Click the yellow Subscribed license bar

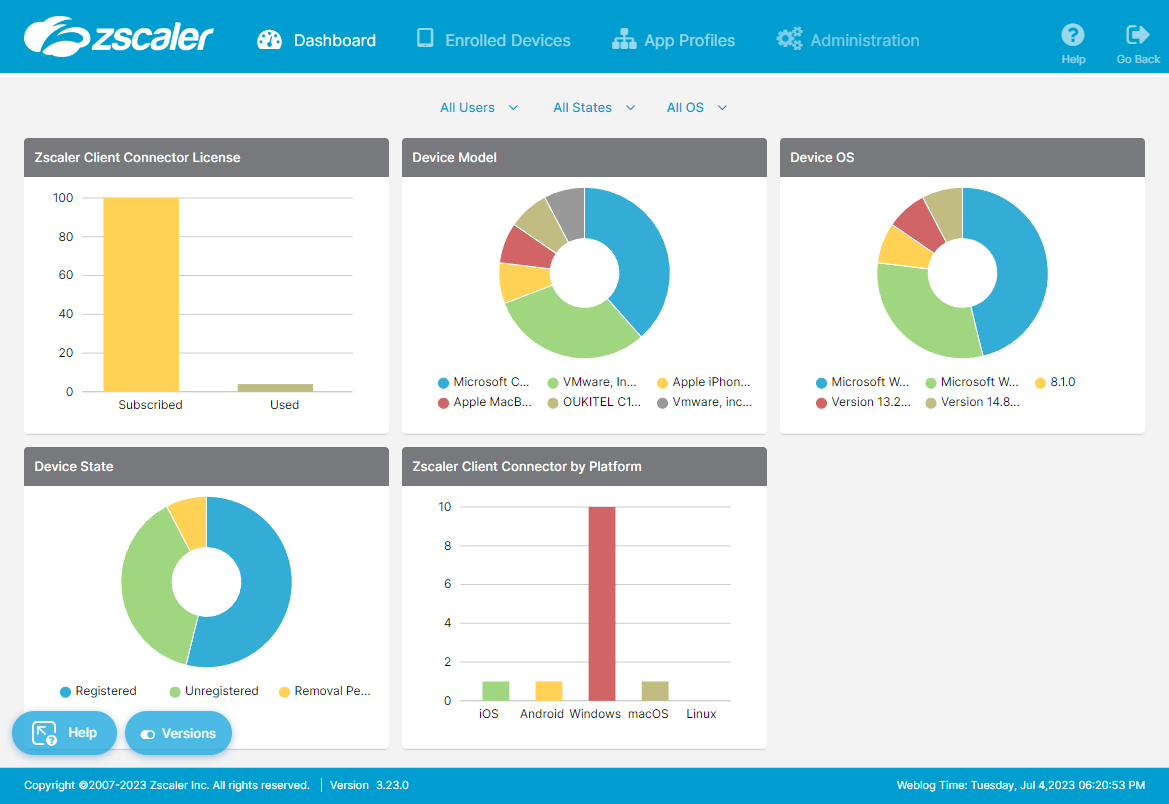click(x=141, y=294)
